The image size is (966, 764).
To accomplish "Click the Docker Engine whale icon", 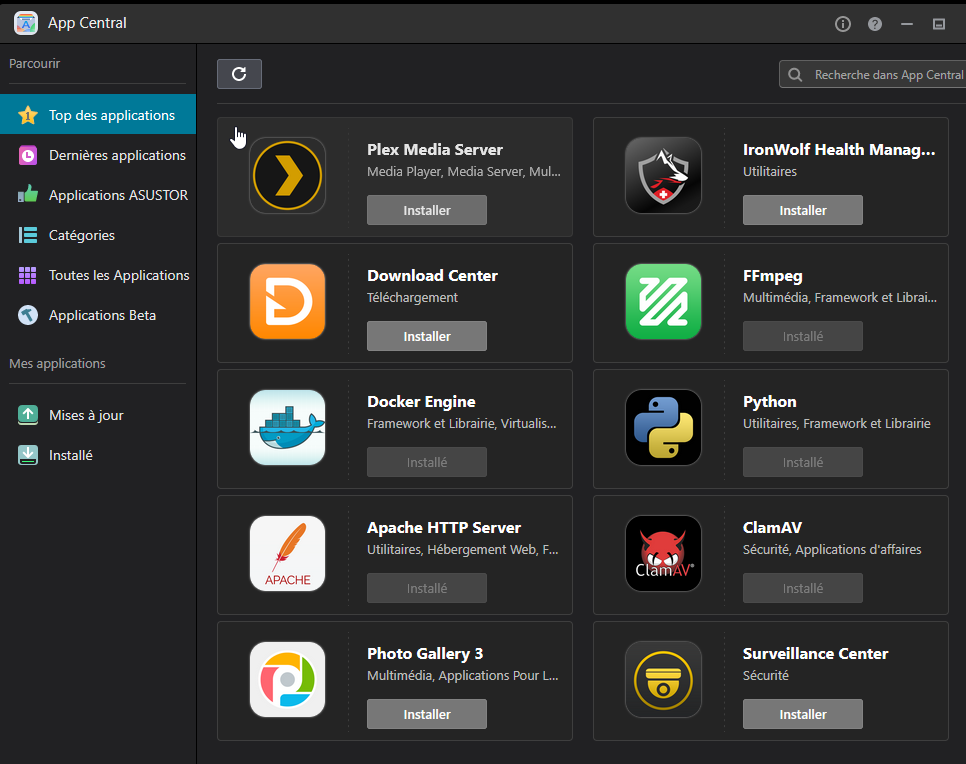I will (287, 428).
